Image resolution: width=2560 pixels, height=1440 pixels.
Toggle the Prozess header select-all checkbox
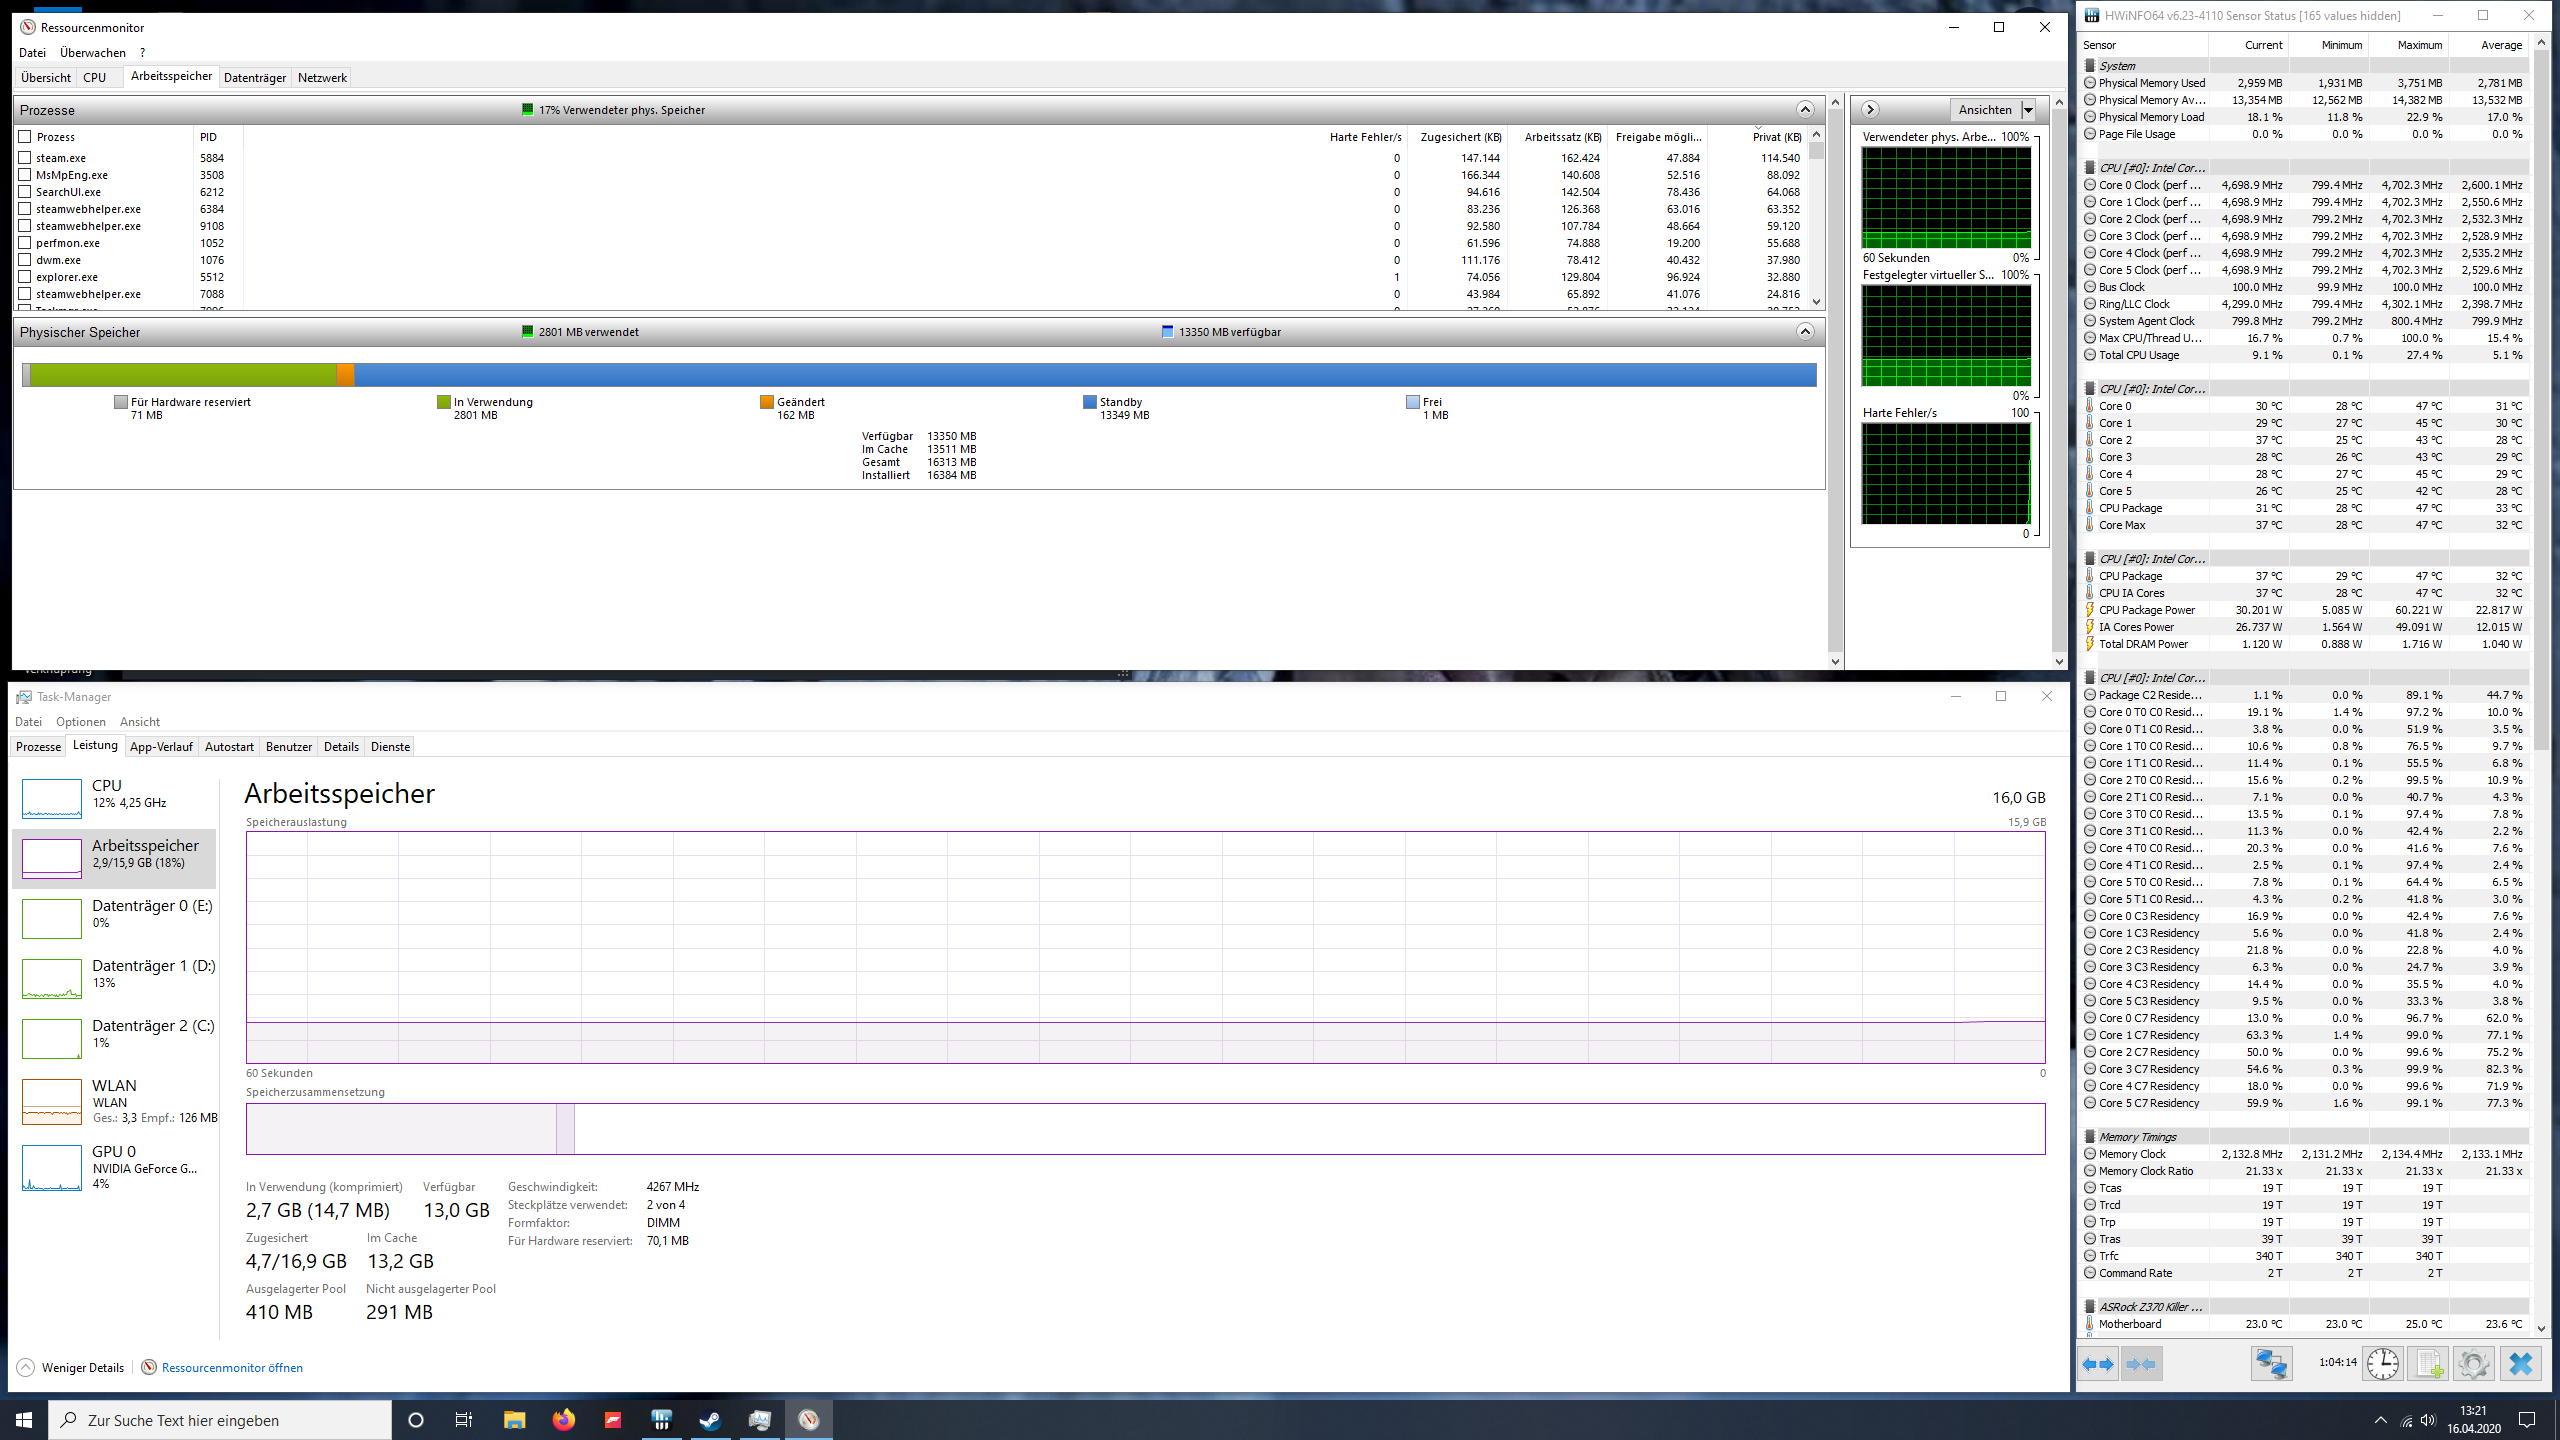click(25, 137)
